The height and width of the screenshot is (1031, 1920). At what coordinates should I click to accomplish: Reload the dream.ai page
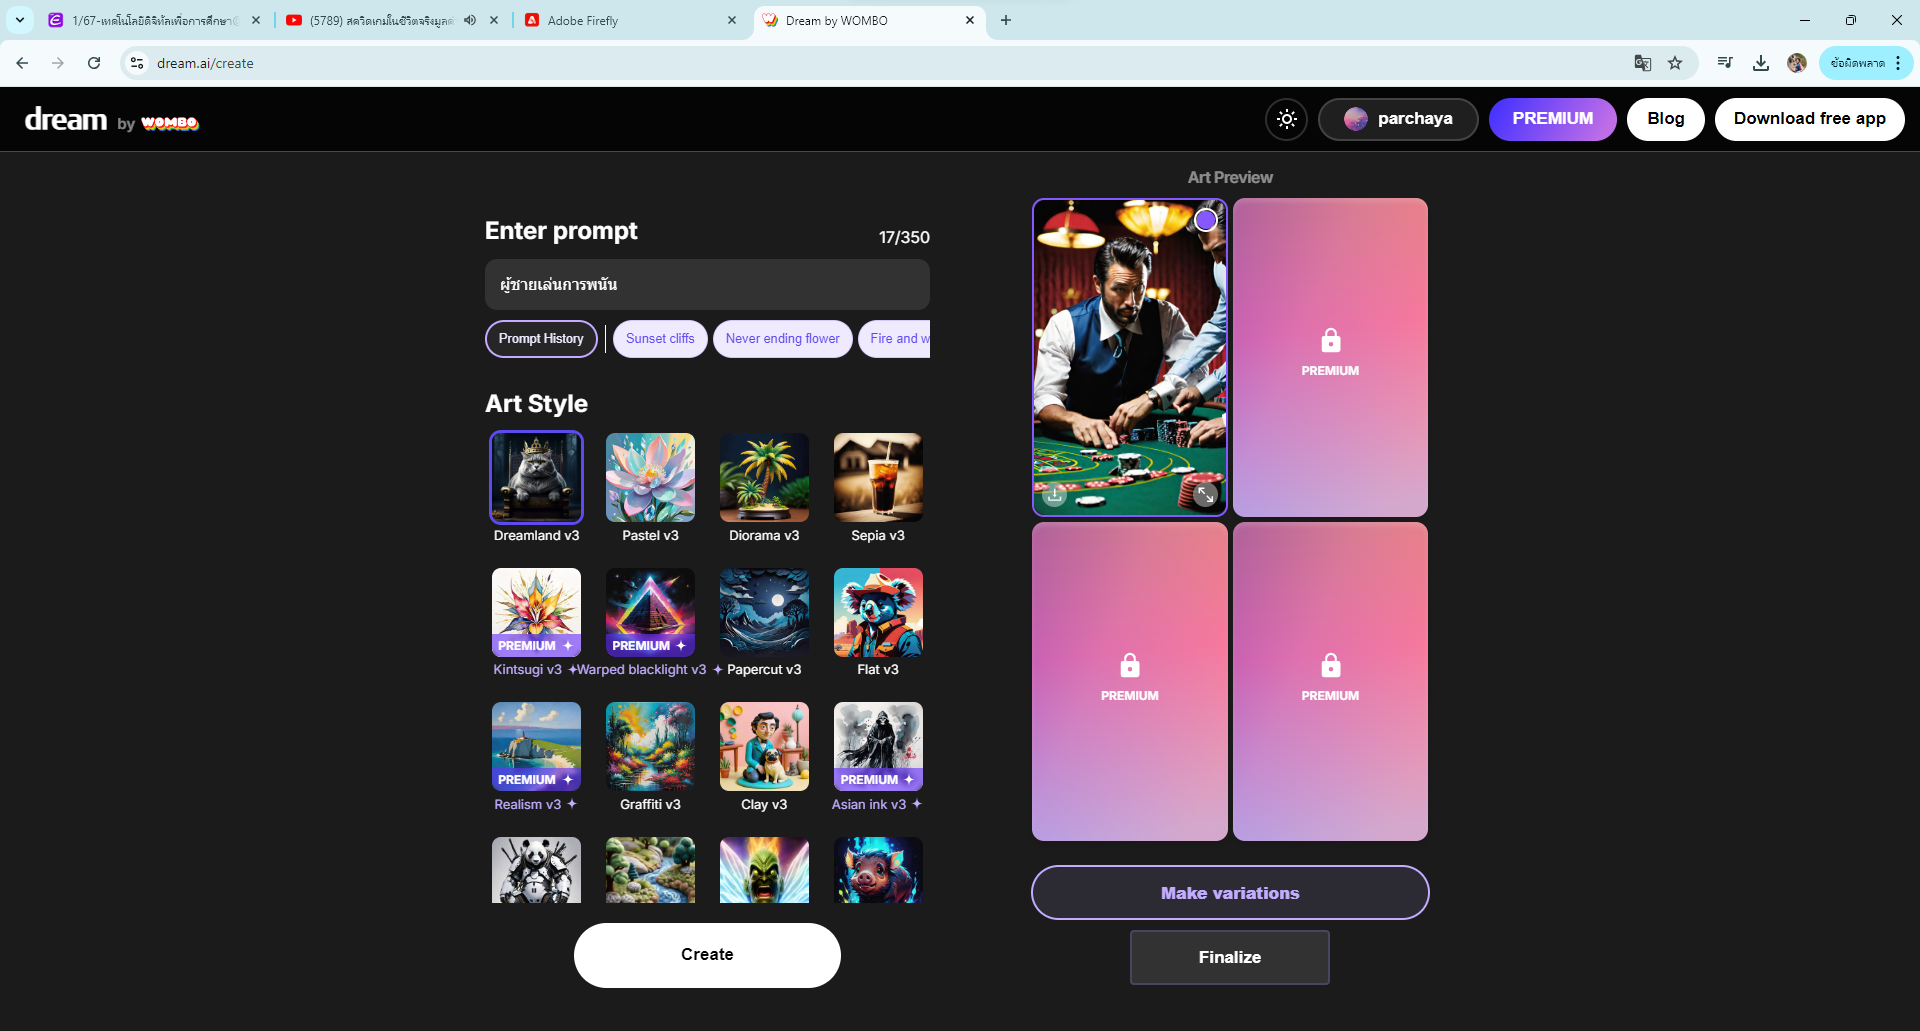[x=94, y=63]
